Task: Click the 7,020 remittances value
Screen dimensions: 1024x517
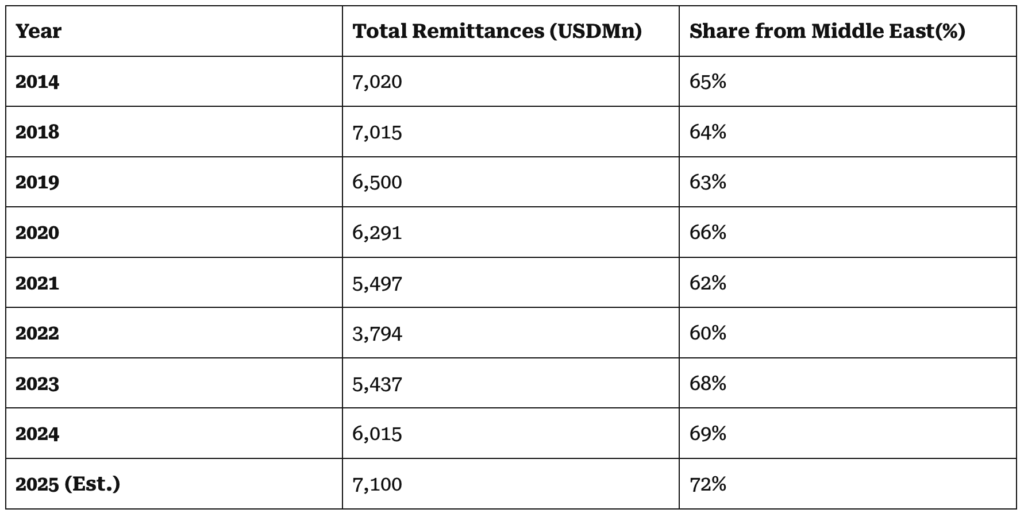Action: pyautogui.click(x=377, y=82)
